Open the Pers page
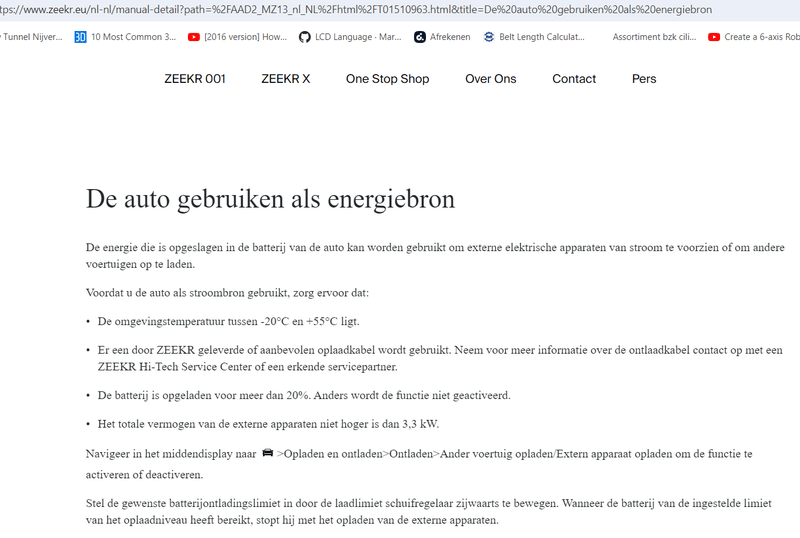 tap(644, 79)
